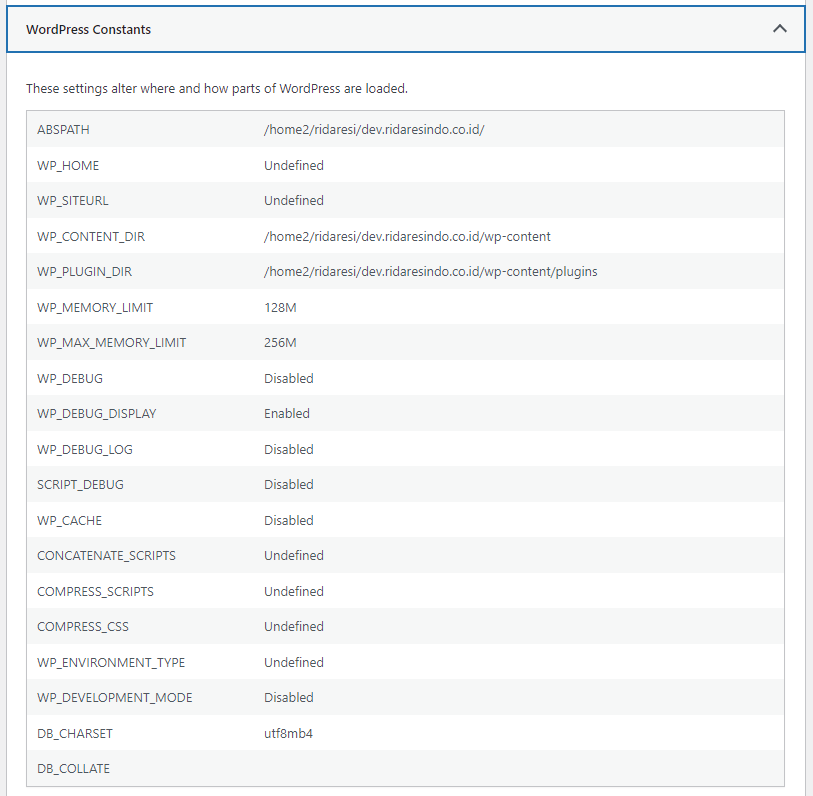The height and width of the screenshot is (796, 813).
Task: Click the WP_CACHE Disabled value
Action: [289, 521]
